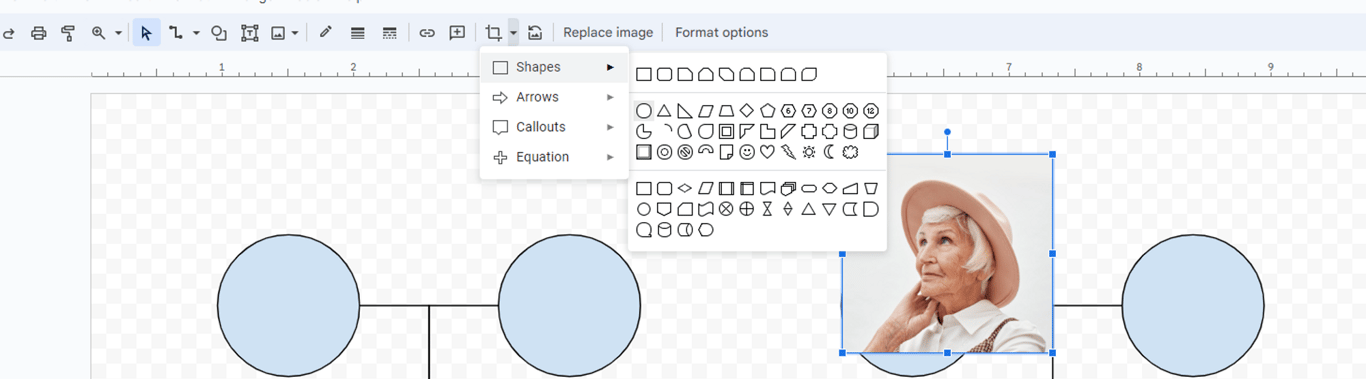Open Border weight options

[357, 33]
